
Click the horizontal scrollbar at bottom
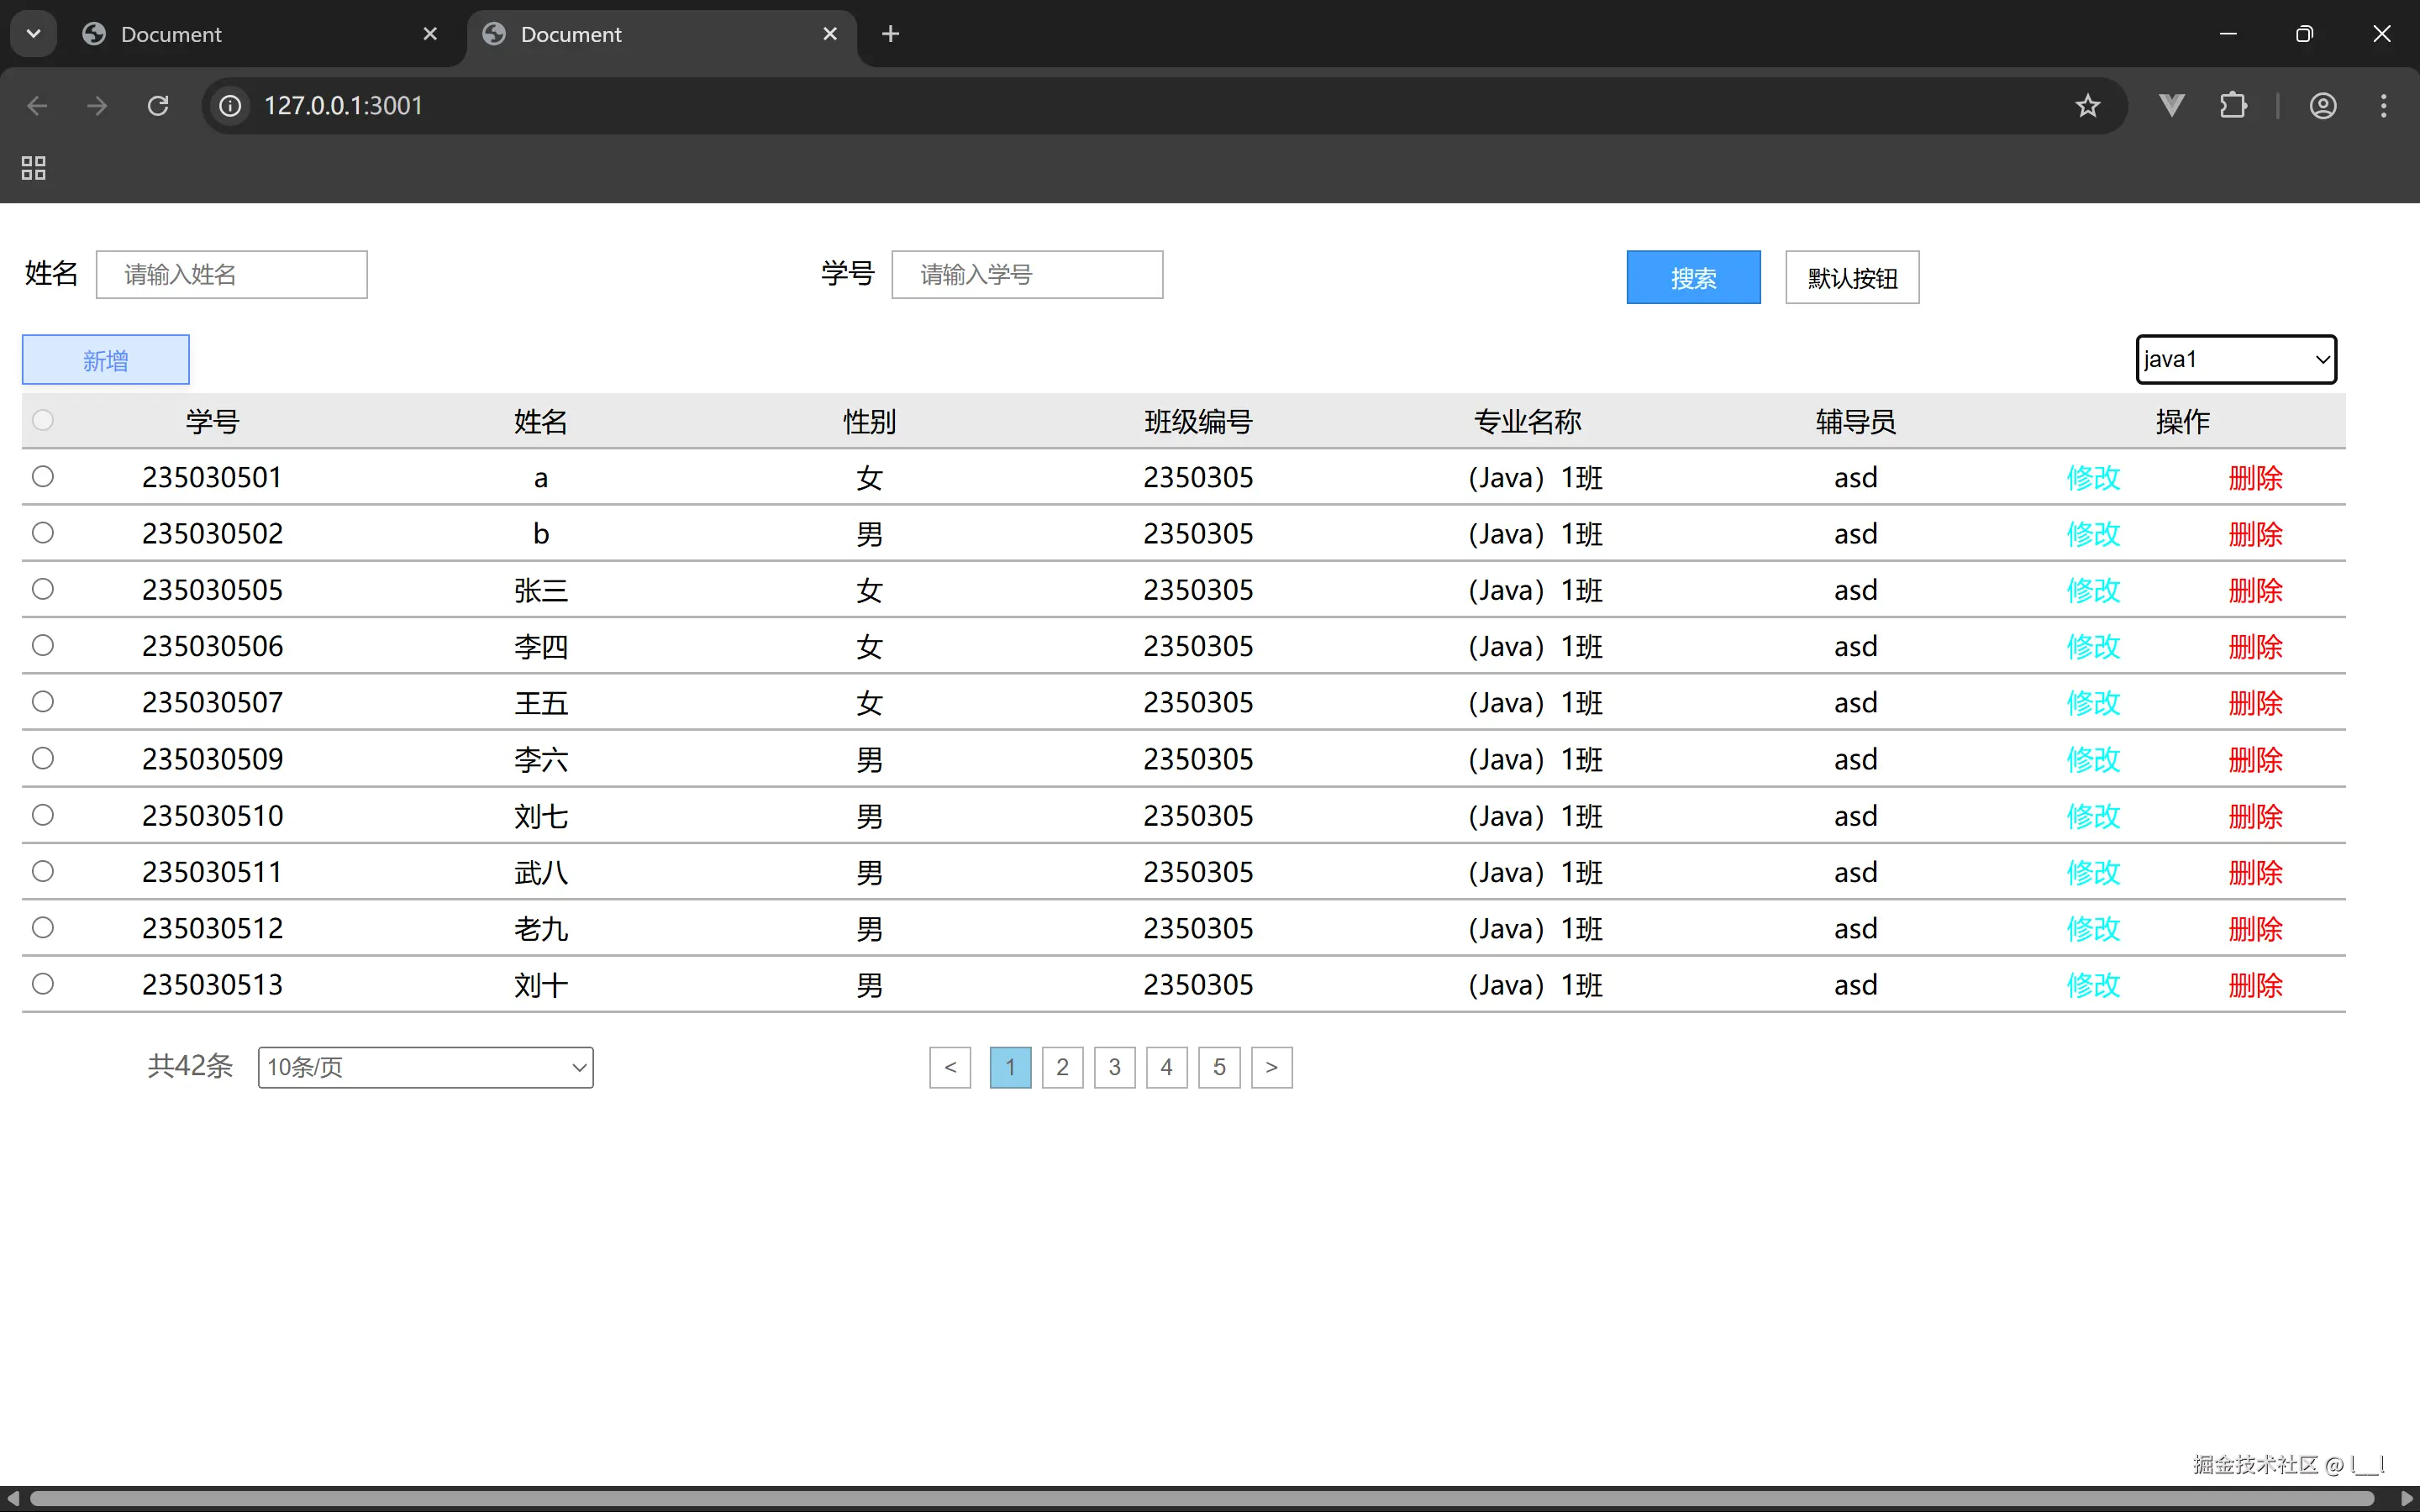tap(1200, 1498)
